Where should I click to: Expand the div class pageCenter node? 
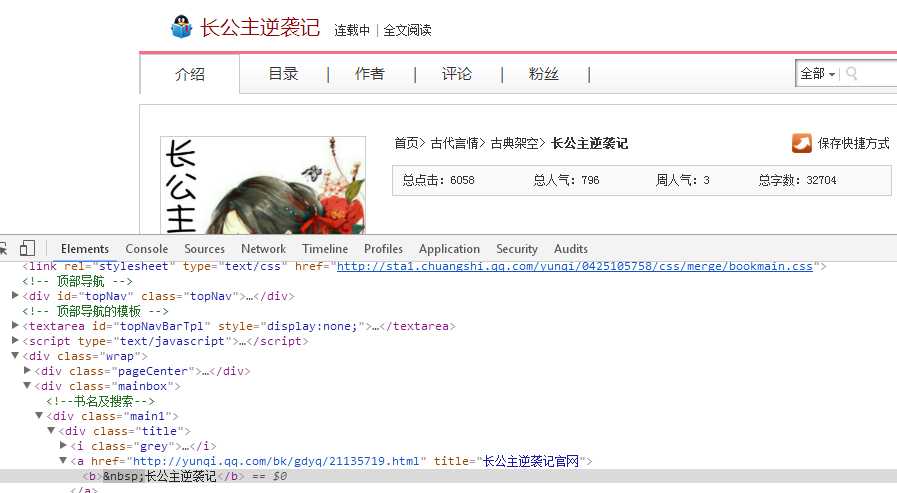27,371
